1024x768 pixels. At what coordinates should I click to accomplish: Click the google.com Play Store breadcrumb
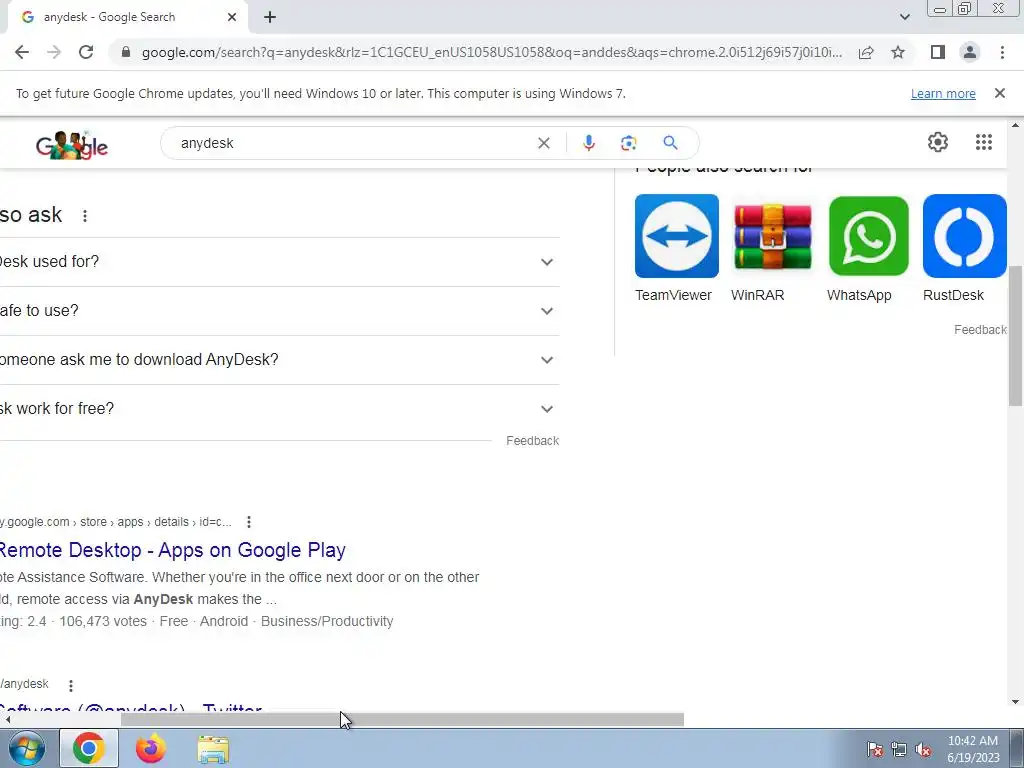[x=116, y=522]
